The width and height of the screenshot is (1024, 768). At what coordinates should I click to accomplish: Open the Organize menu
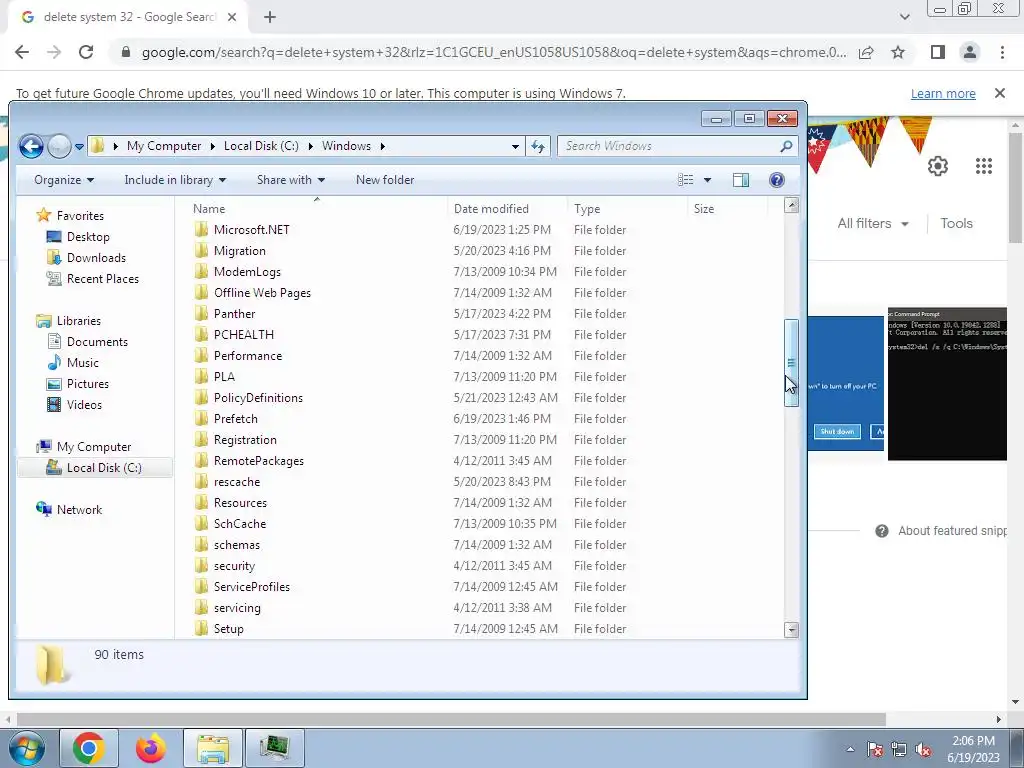click(63, 180)
